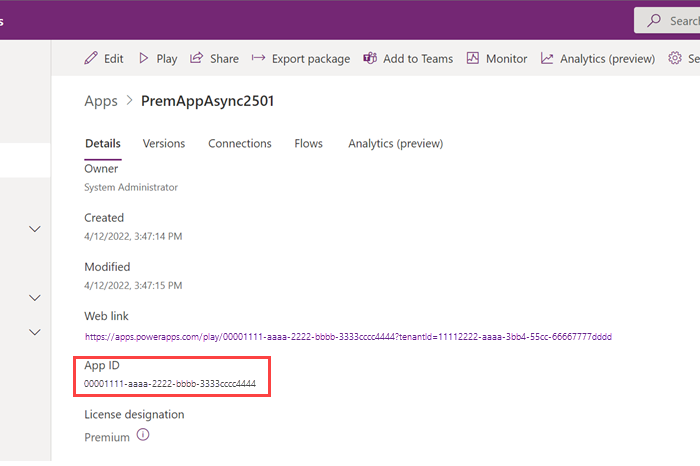Click the Monitor label in the toolbar
Screen dimensions: 700x466
coord(506,59)
